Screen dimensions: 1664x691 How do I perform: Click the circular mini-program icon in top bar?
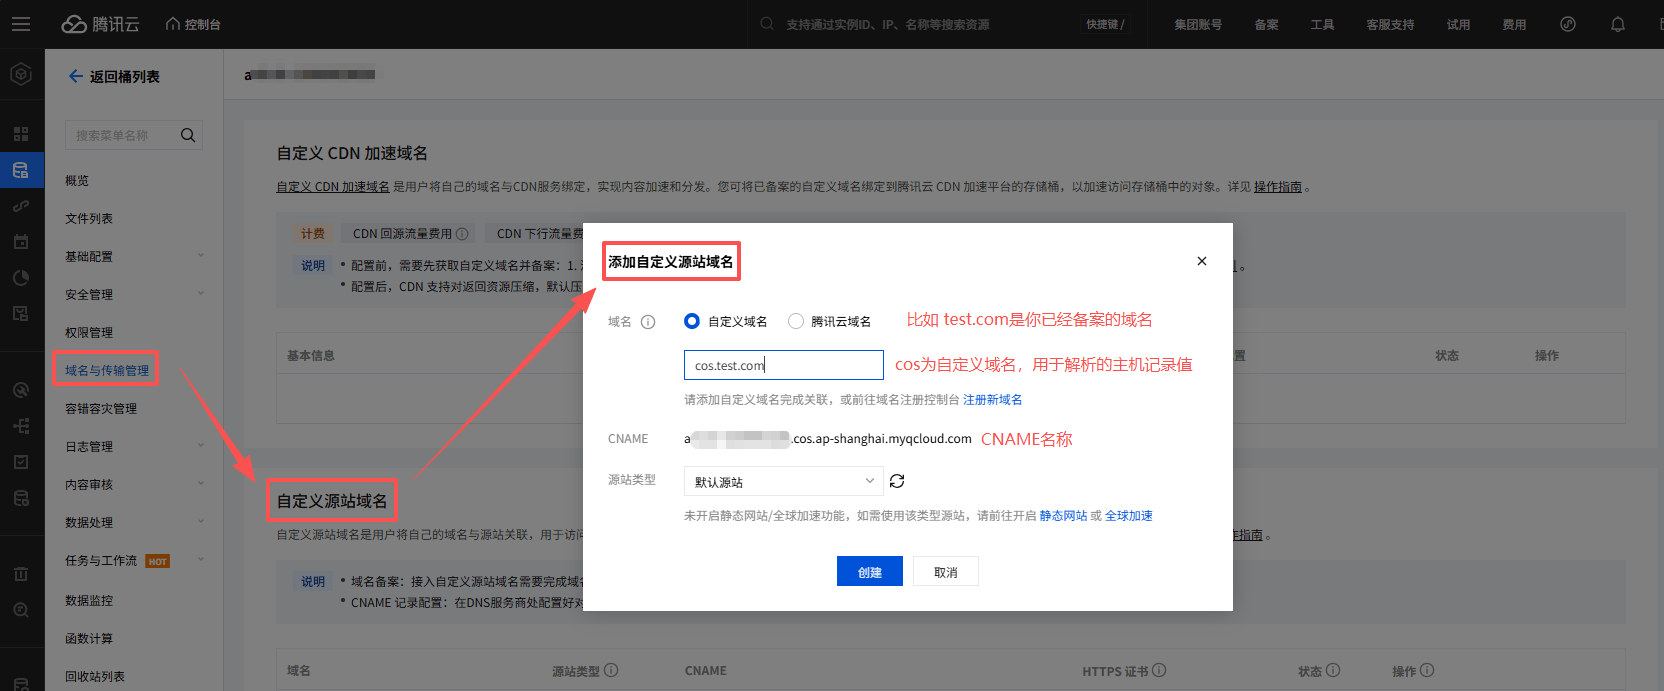click(x=1568, y=24)
